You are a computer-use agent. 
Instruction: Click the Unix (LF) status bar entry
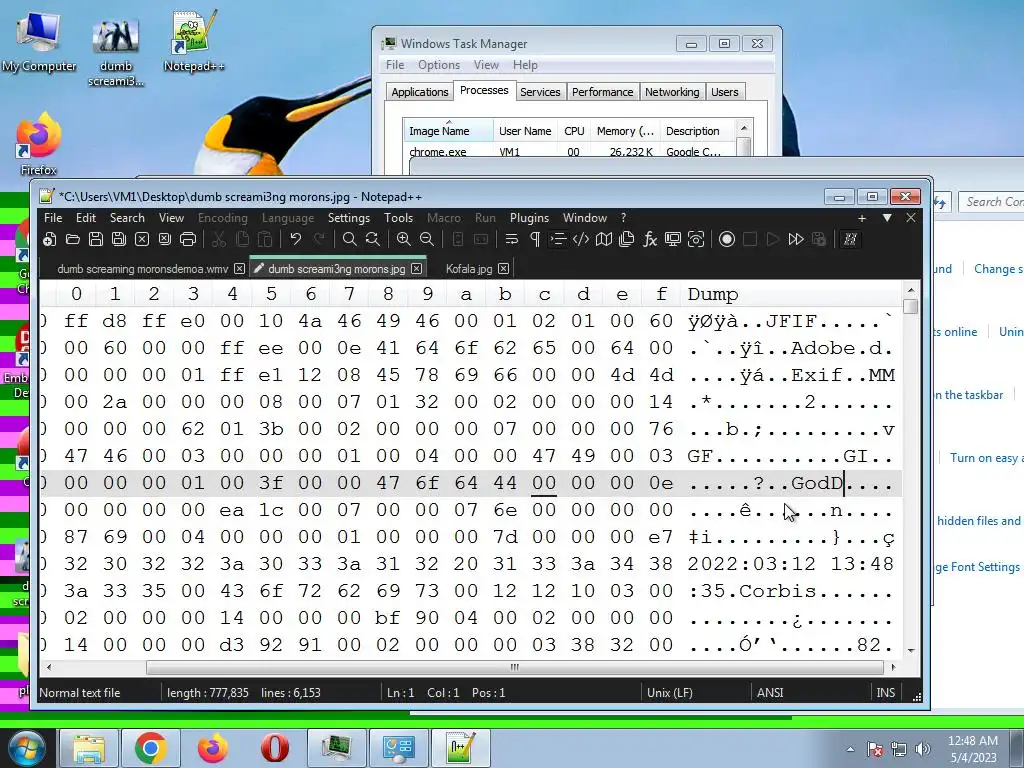(669, 692)
